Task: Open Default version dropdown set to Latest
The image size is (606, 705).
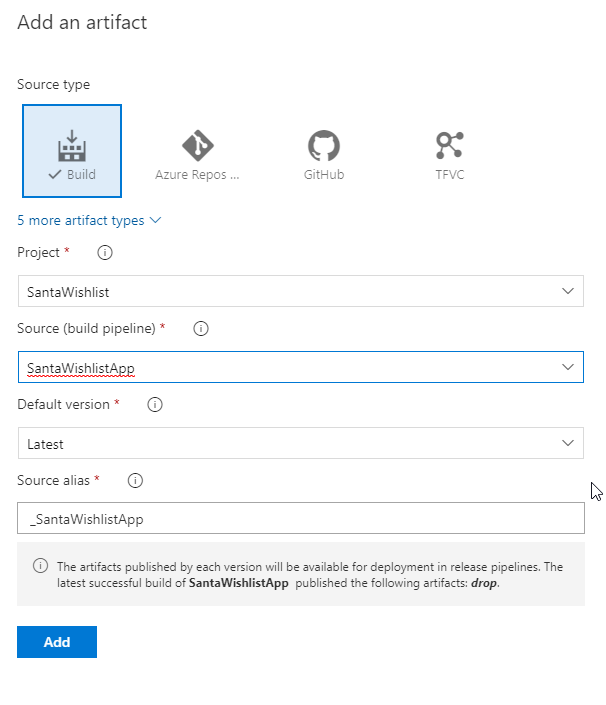Action: tap(301, 443)
